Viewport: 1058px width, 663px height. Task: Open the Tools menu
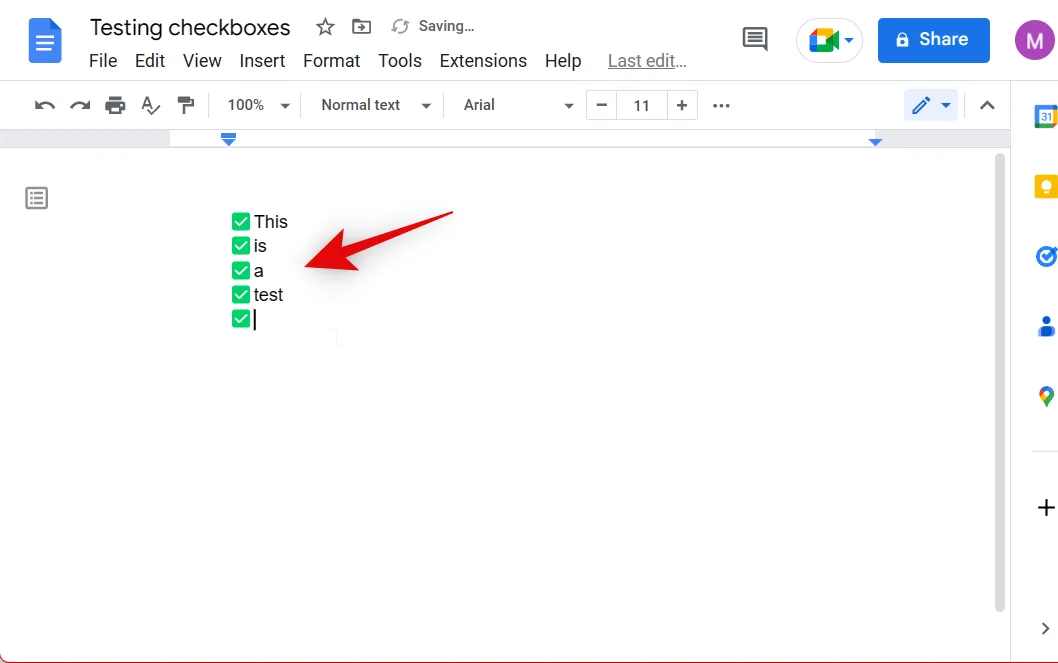pos(399,61)
